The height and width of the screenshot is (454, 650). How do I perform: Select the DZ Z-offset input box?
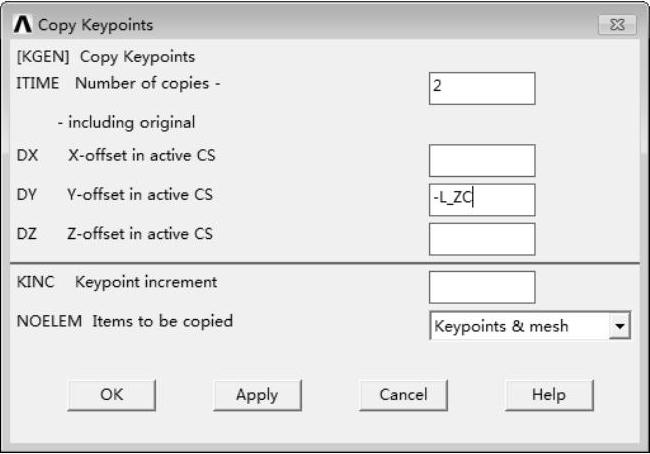tap(482, 239)
